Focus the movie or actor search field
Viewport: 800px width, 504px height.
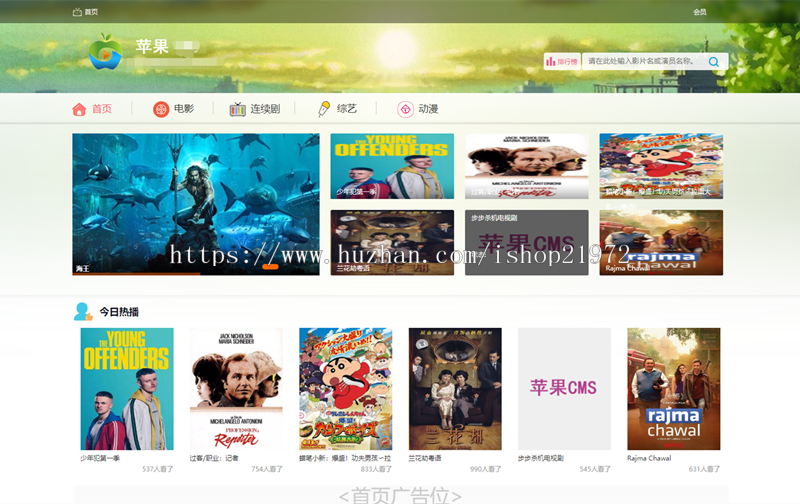[644, 61]
